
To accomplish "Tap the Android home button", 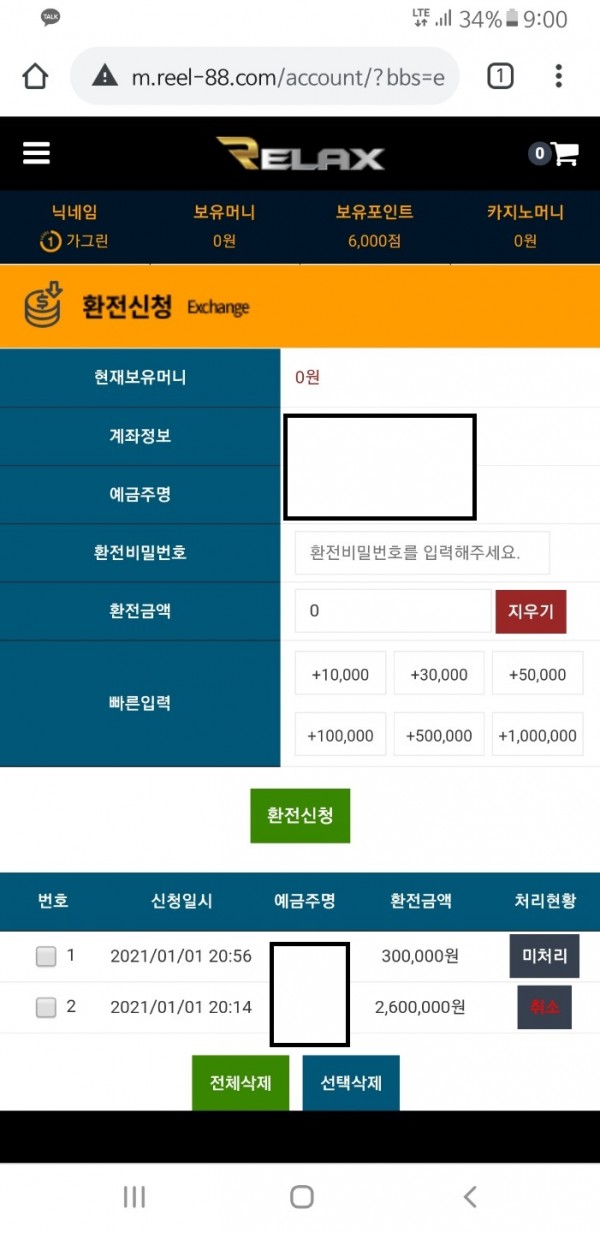I will pyautogui.click(x=301, y=1196).
